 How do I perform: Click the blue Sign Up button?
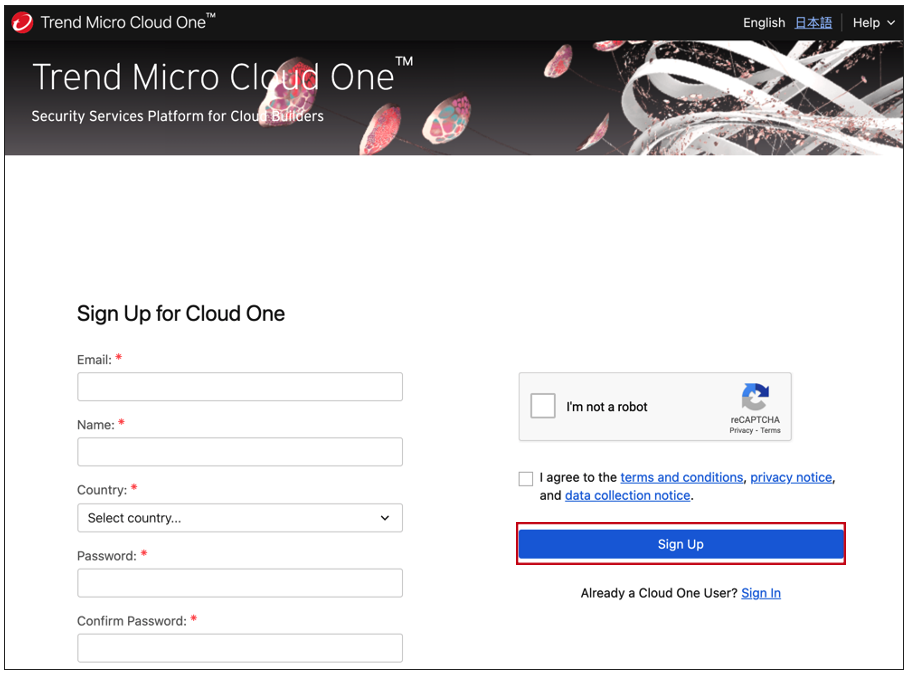(681, 544)
